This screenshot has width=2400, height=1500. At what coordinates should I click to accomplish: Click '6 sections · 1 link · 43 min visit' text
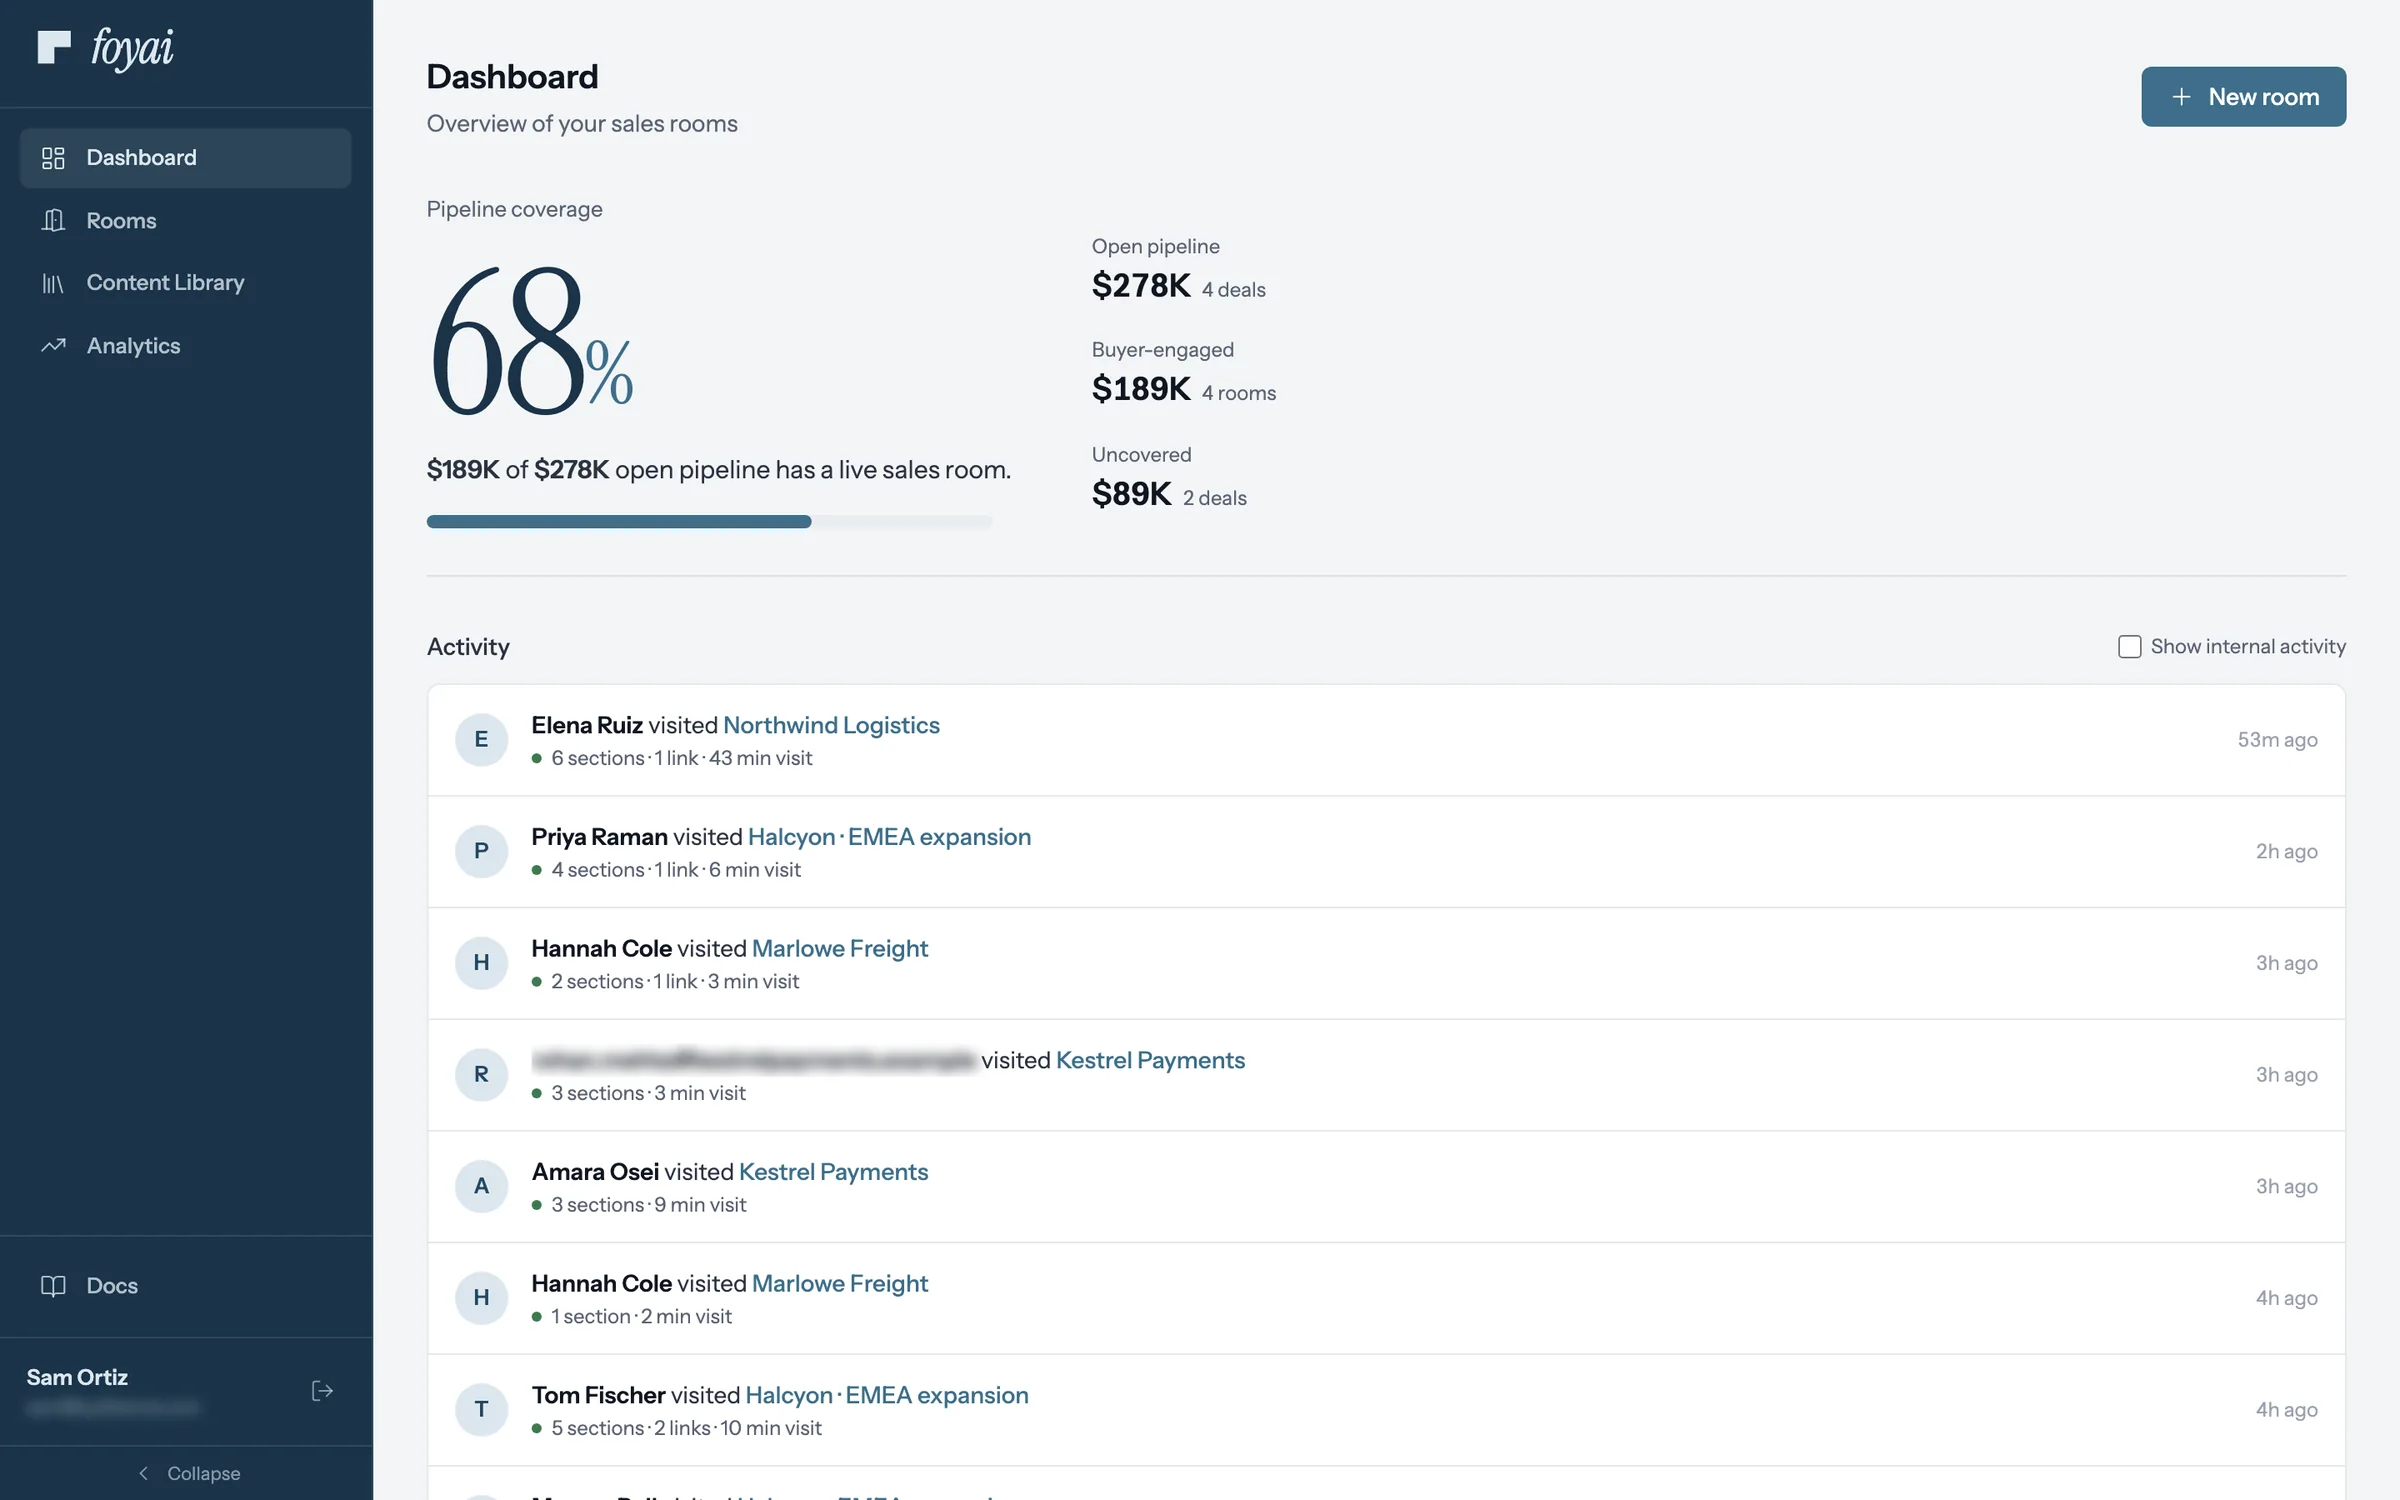(681, 758)
